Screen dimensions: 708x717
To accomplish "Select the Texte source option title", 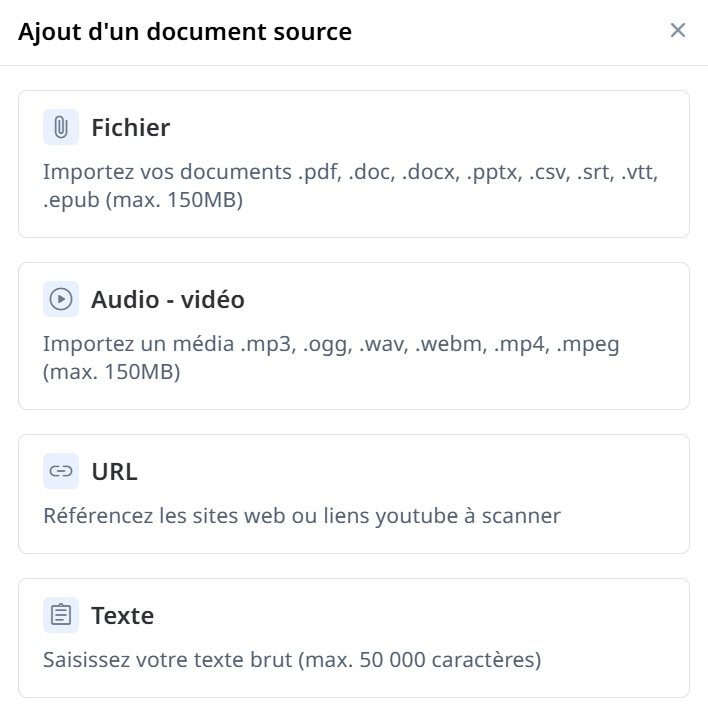I will [x=122, y=616].
